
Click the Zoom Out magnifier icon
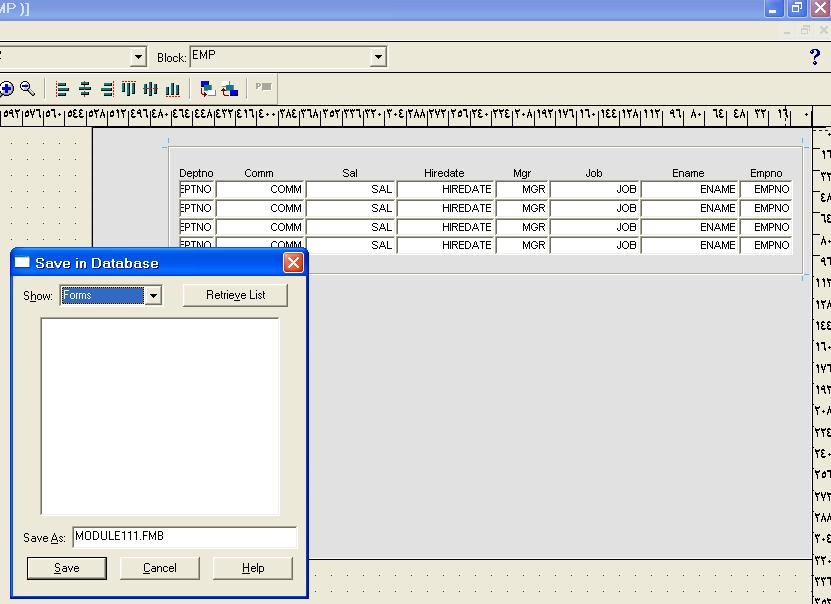(27, 88)
